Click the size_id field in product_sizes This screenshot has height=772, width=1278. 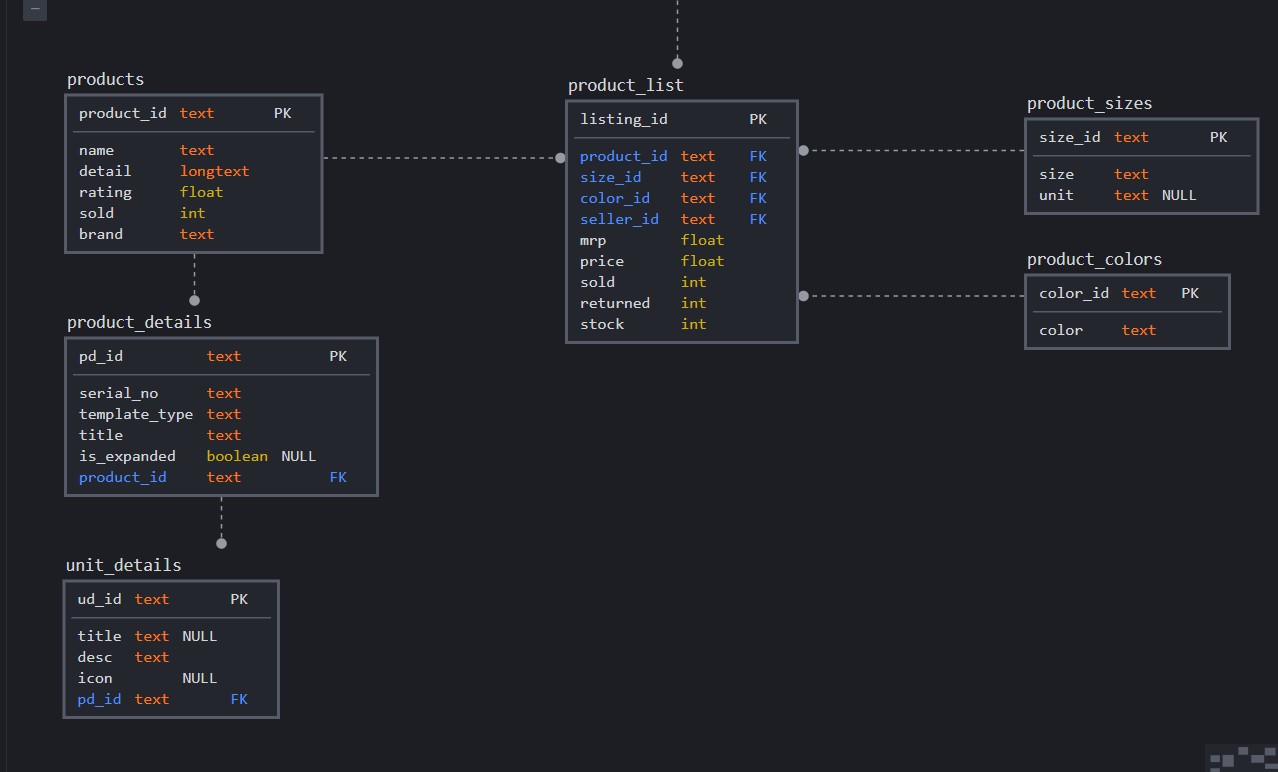click(1070, 137)
